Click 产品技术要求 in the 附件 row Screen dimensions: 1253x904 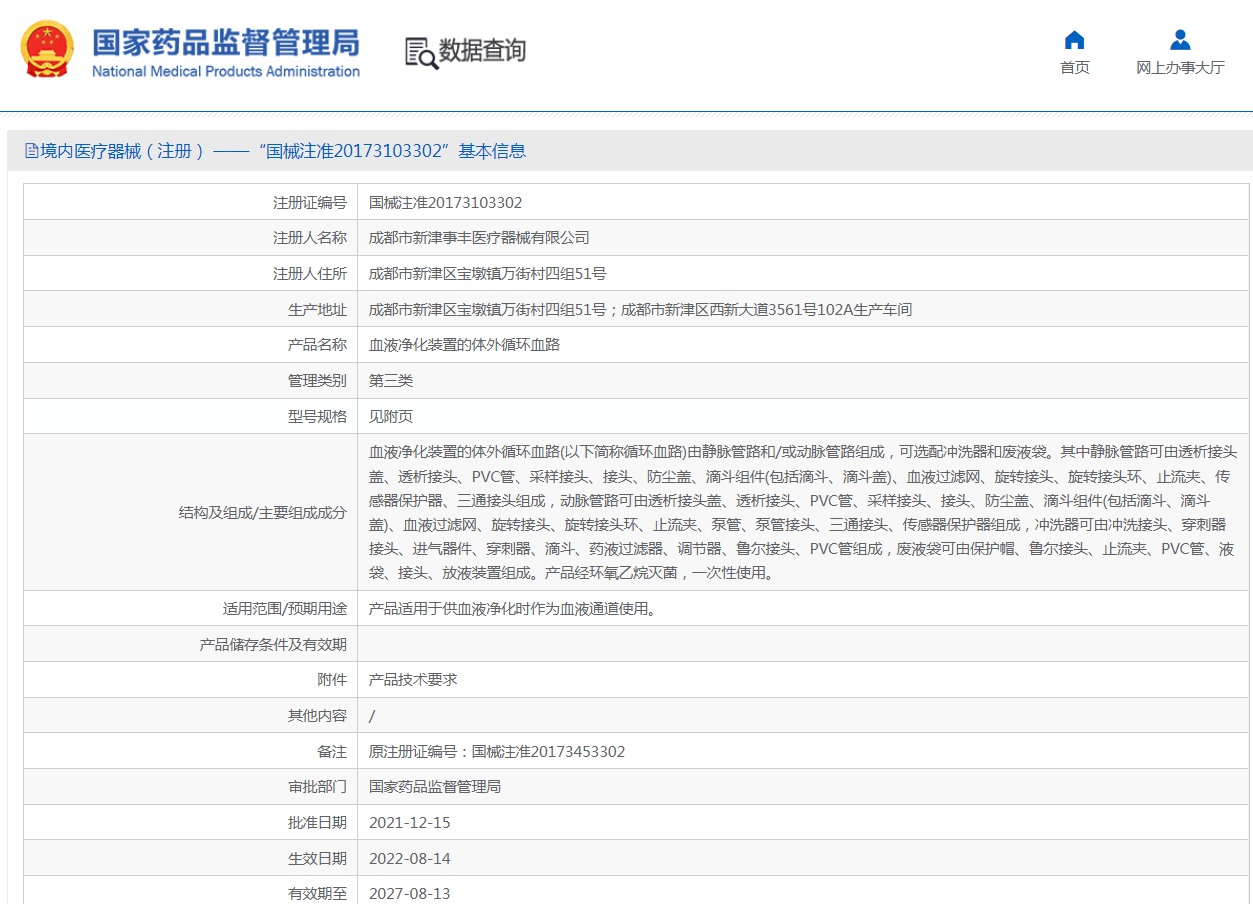[413, 680]
